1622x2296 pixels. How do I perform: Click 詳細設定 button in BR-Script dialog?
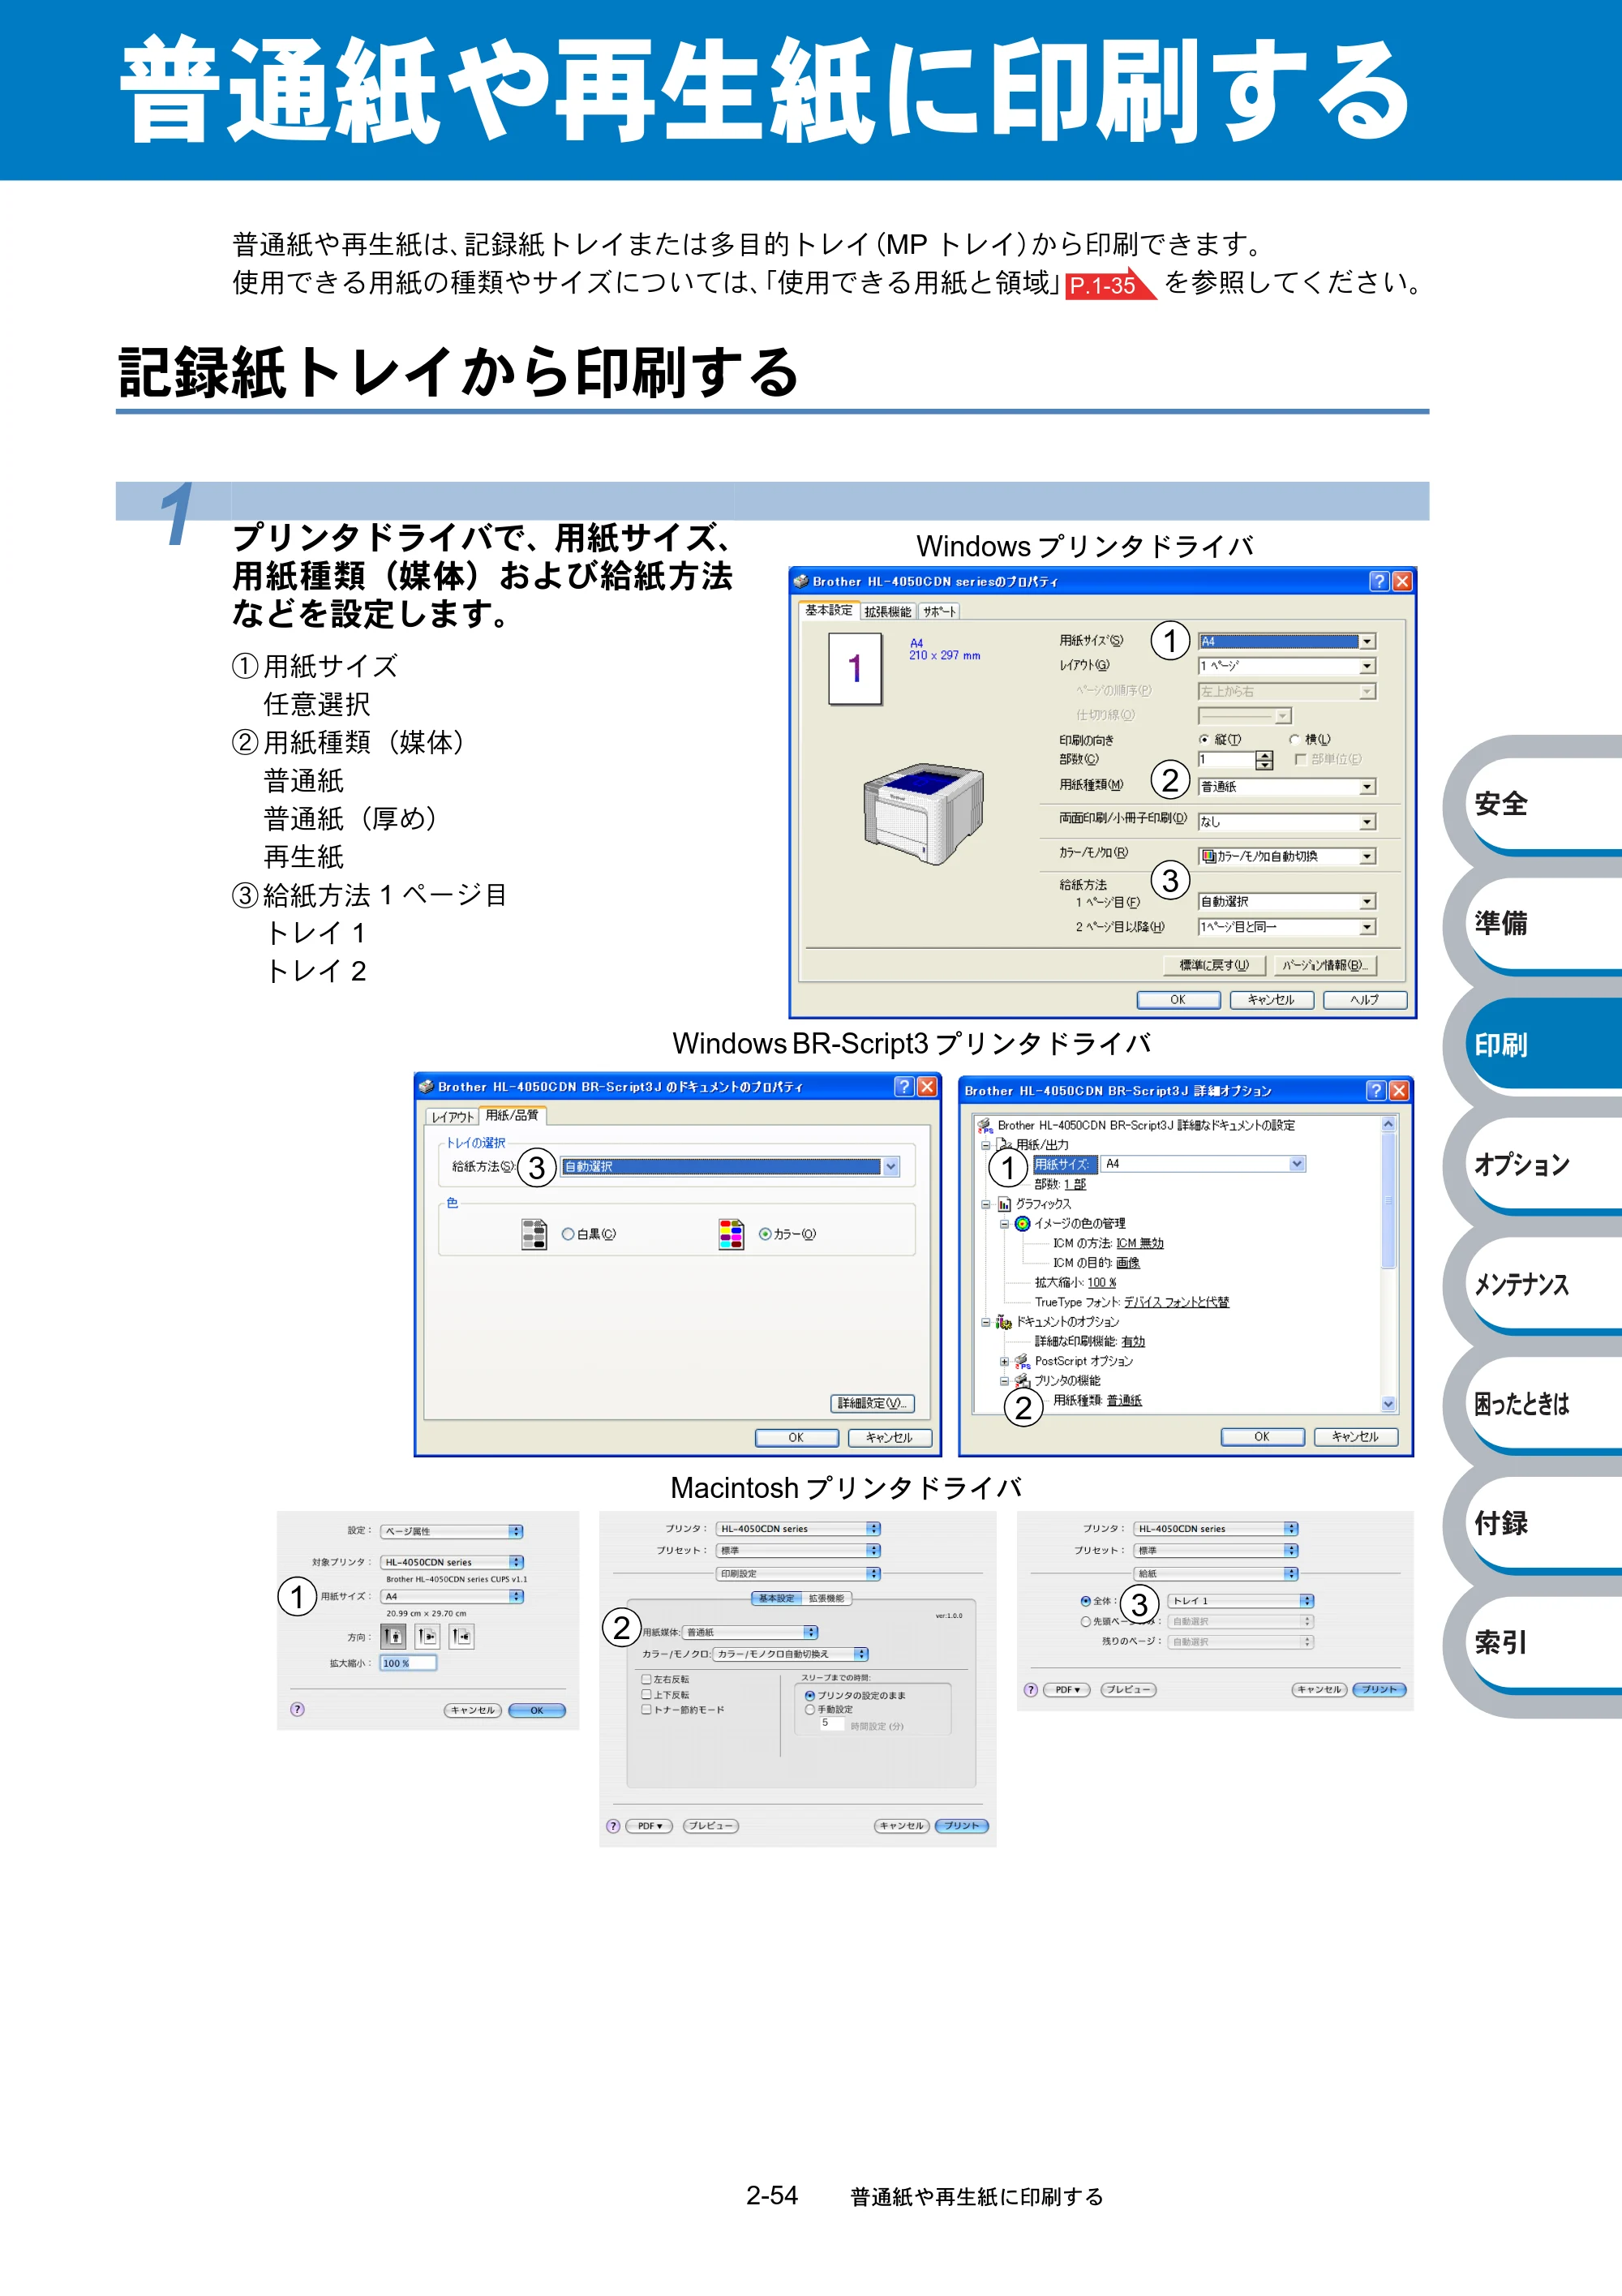click(872, 1403)
